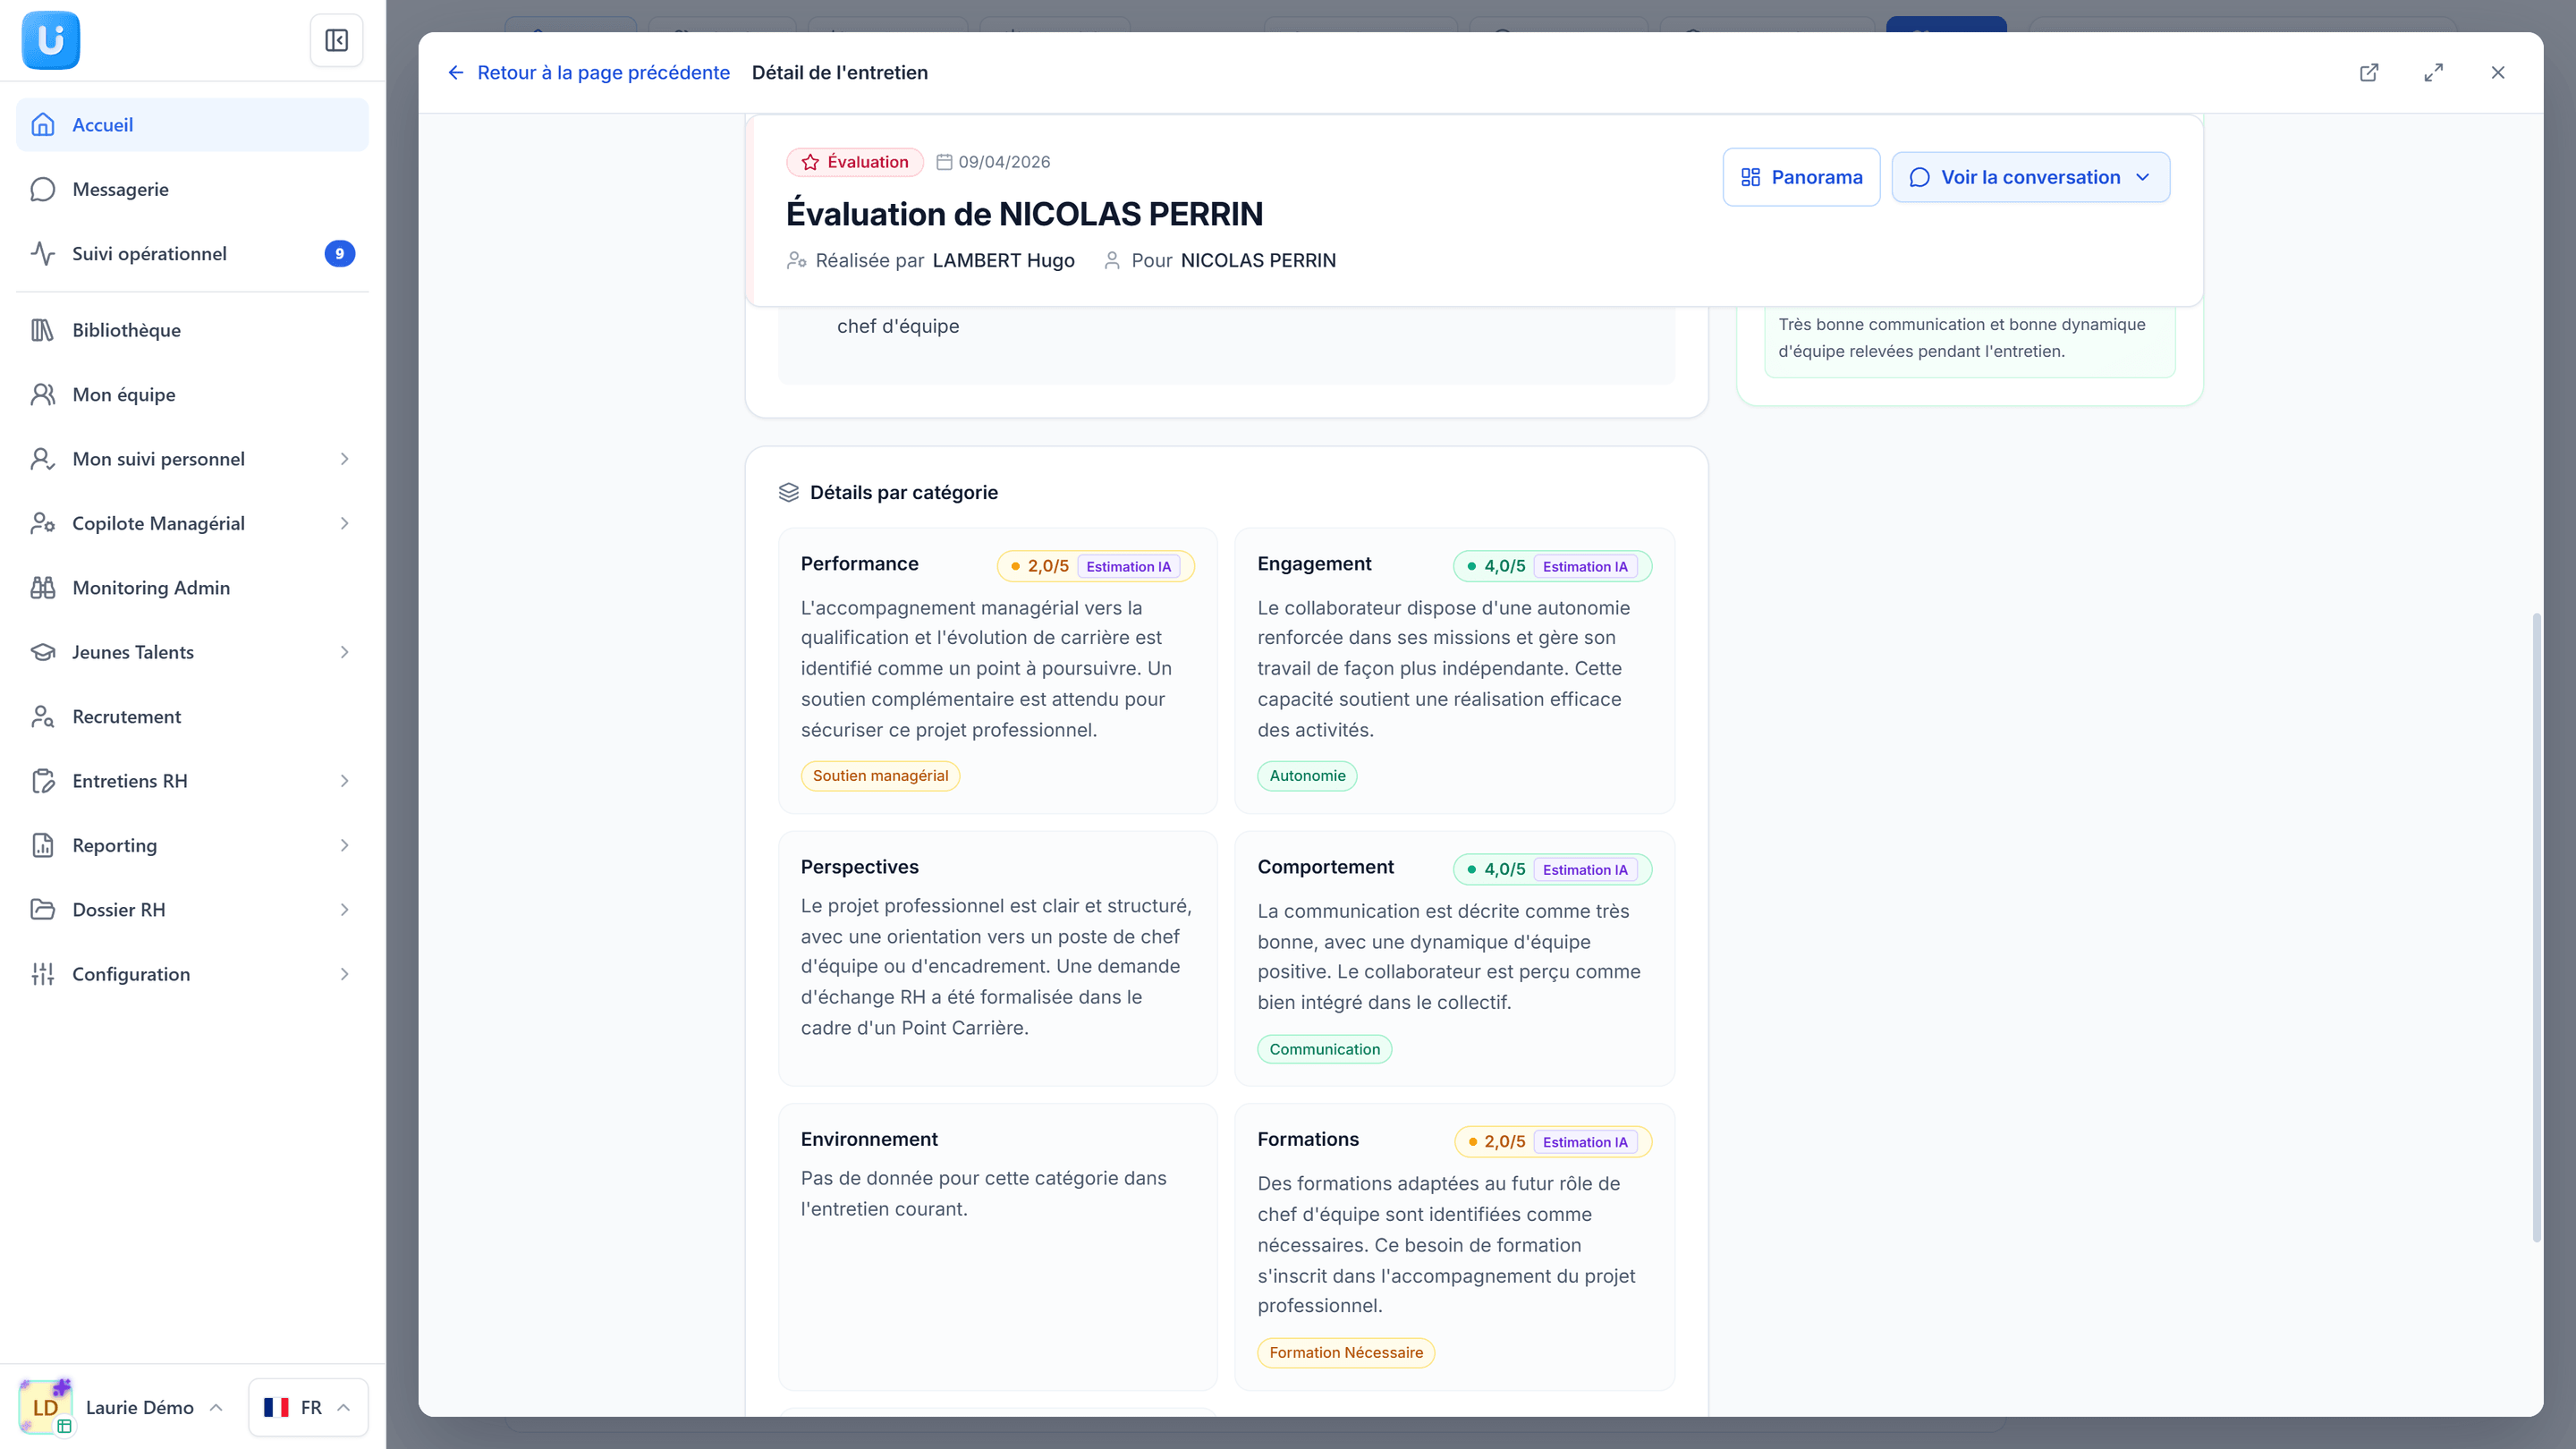
Task: Click the Laurie Démo avatar
Action: point(46,1406)
